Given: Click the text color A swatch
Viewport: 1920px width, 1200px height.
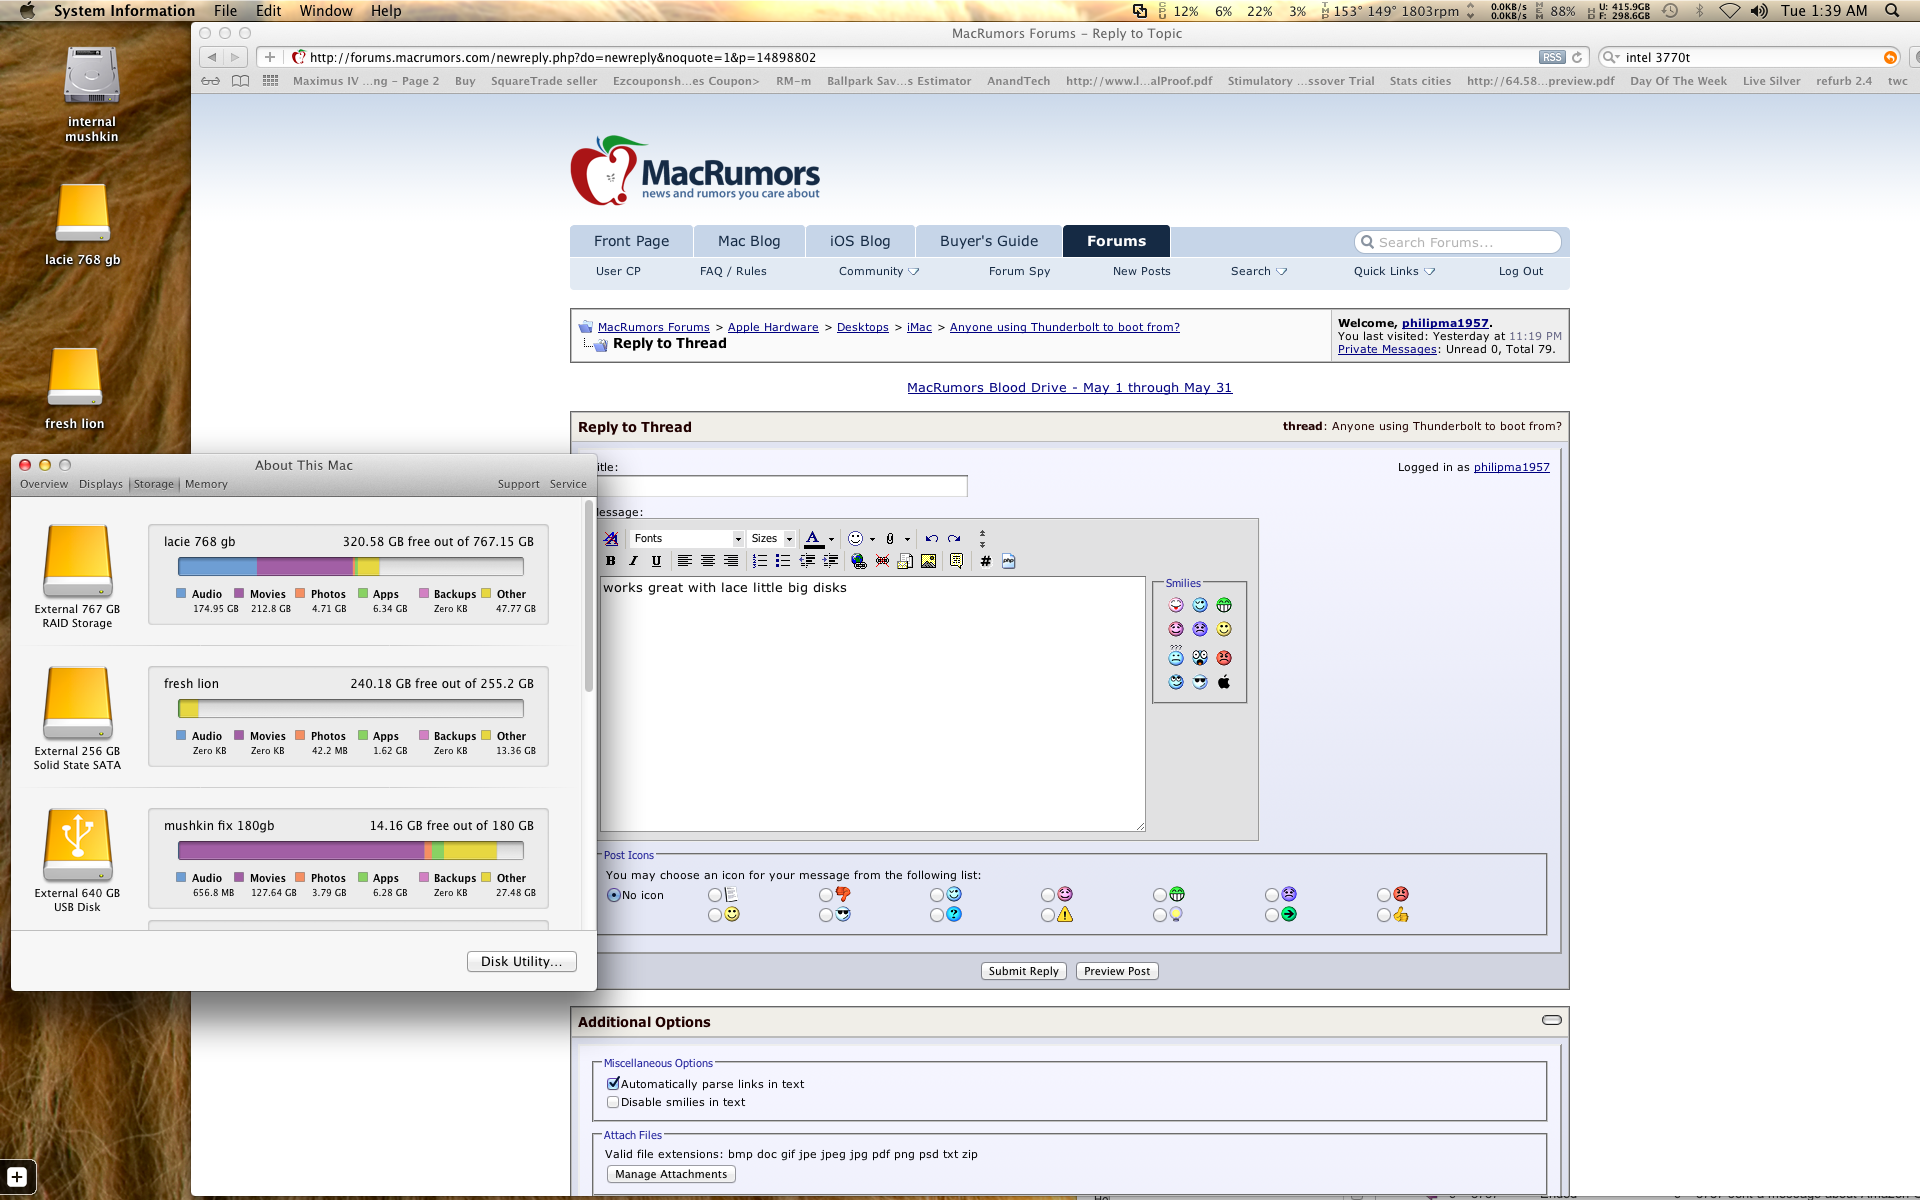Looking at the screenshot, I should click(814, 538).
